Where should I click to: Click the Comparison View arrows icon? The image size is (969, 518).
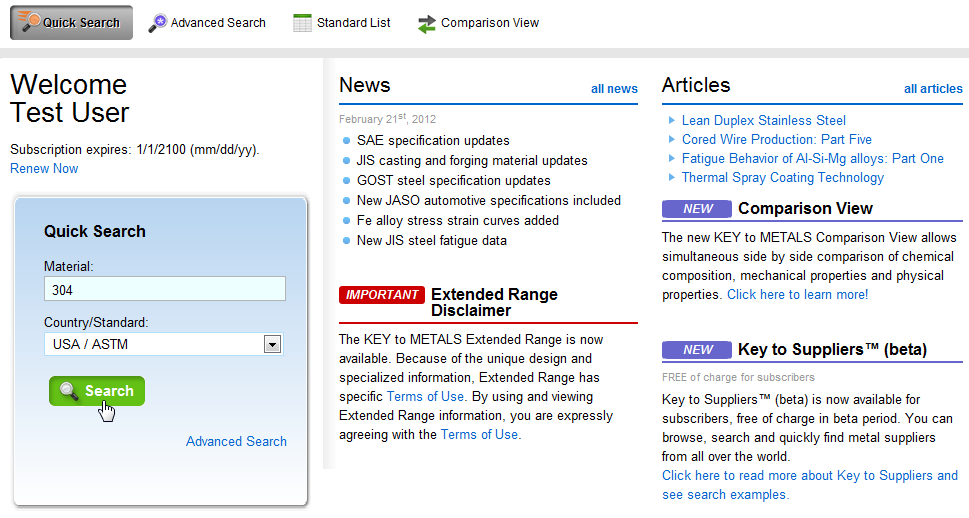426,24
